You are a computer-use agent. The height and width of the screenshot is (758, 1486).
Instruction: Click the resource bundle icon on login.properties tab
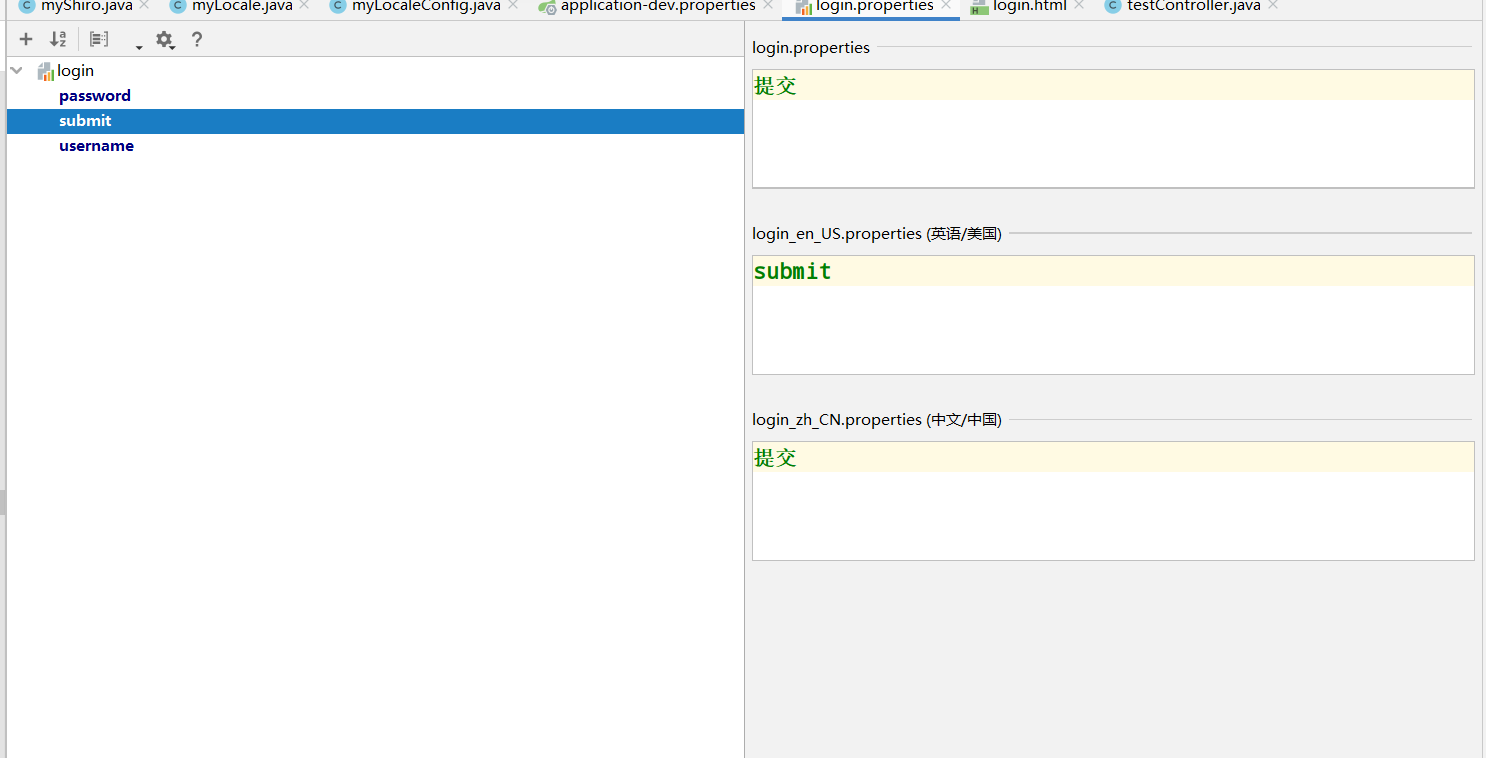click(804, 7)
